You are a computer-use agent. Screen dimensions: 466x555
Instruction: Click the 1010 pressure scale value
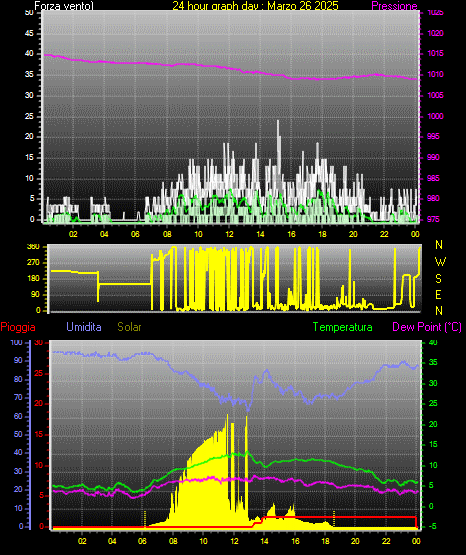(435, 74)
